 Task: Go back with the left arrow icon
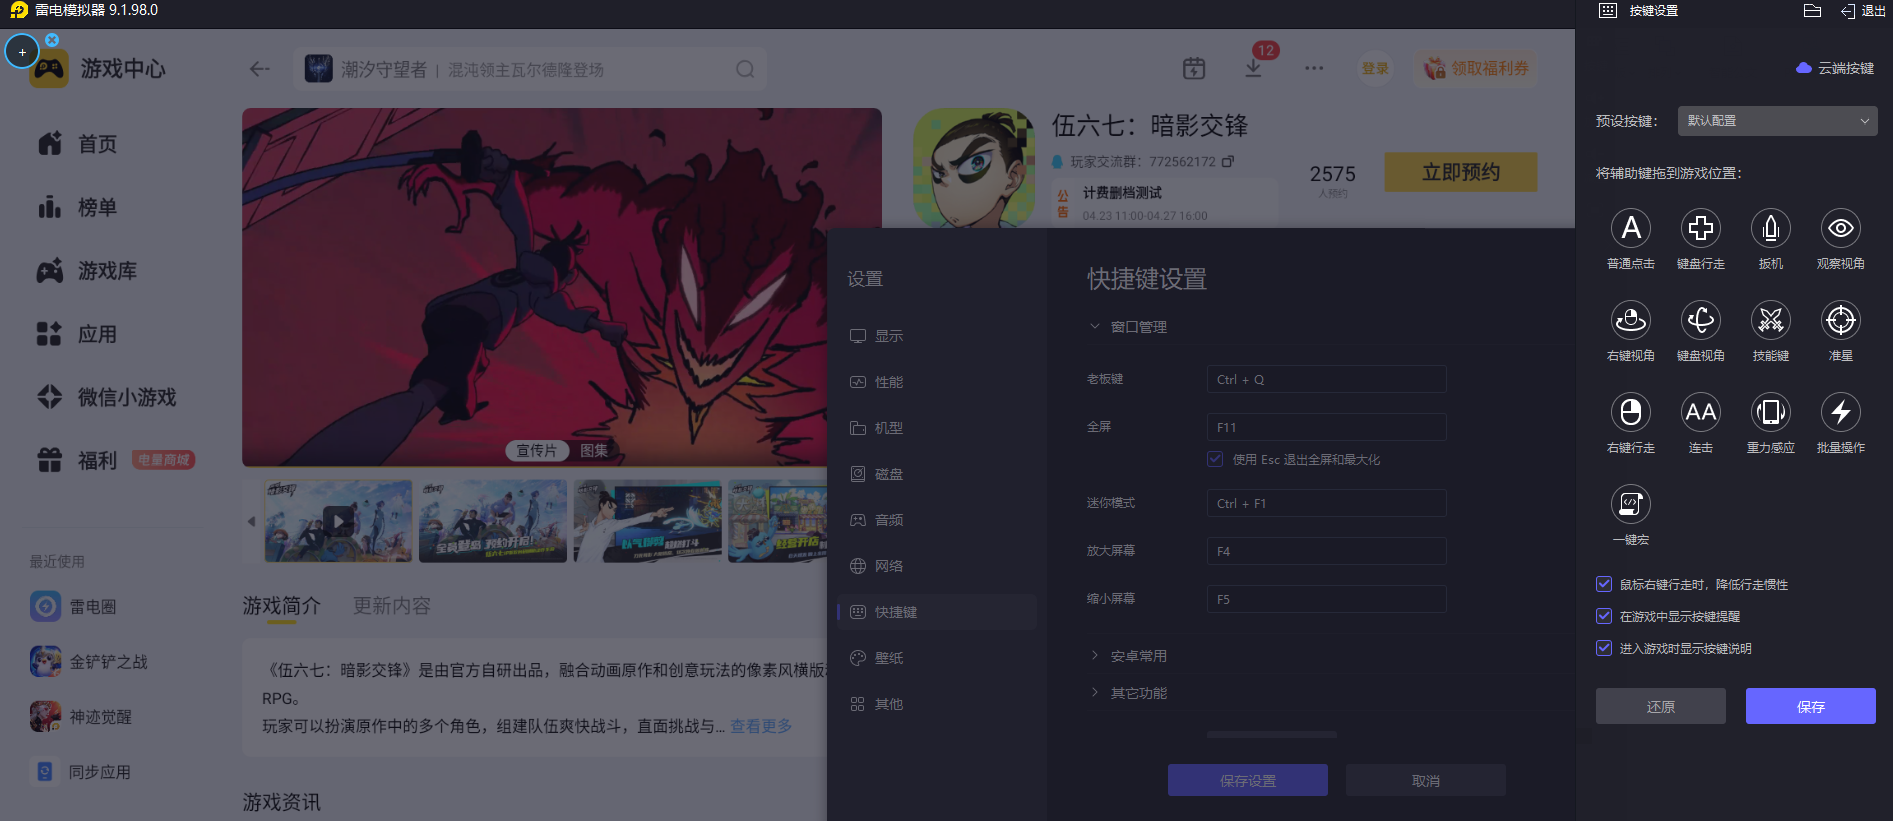(260, 69)
